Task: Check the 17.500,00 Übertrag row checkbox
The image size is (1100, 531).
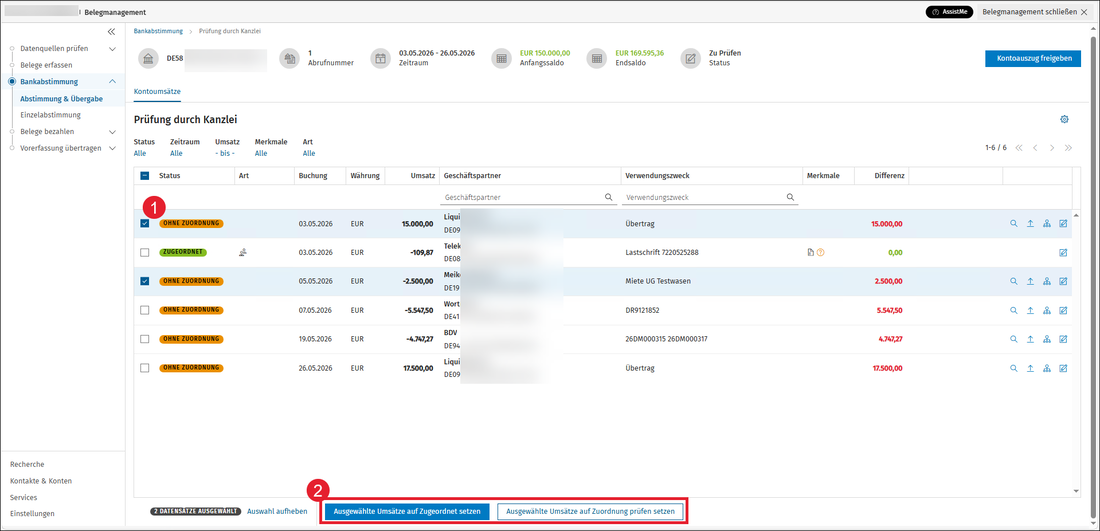Action: 145,368
